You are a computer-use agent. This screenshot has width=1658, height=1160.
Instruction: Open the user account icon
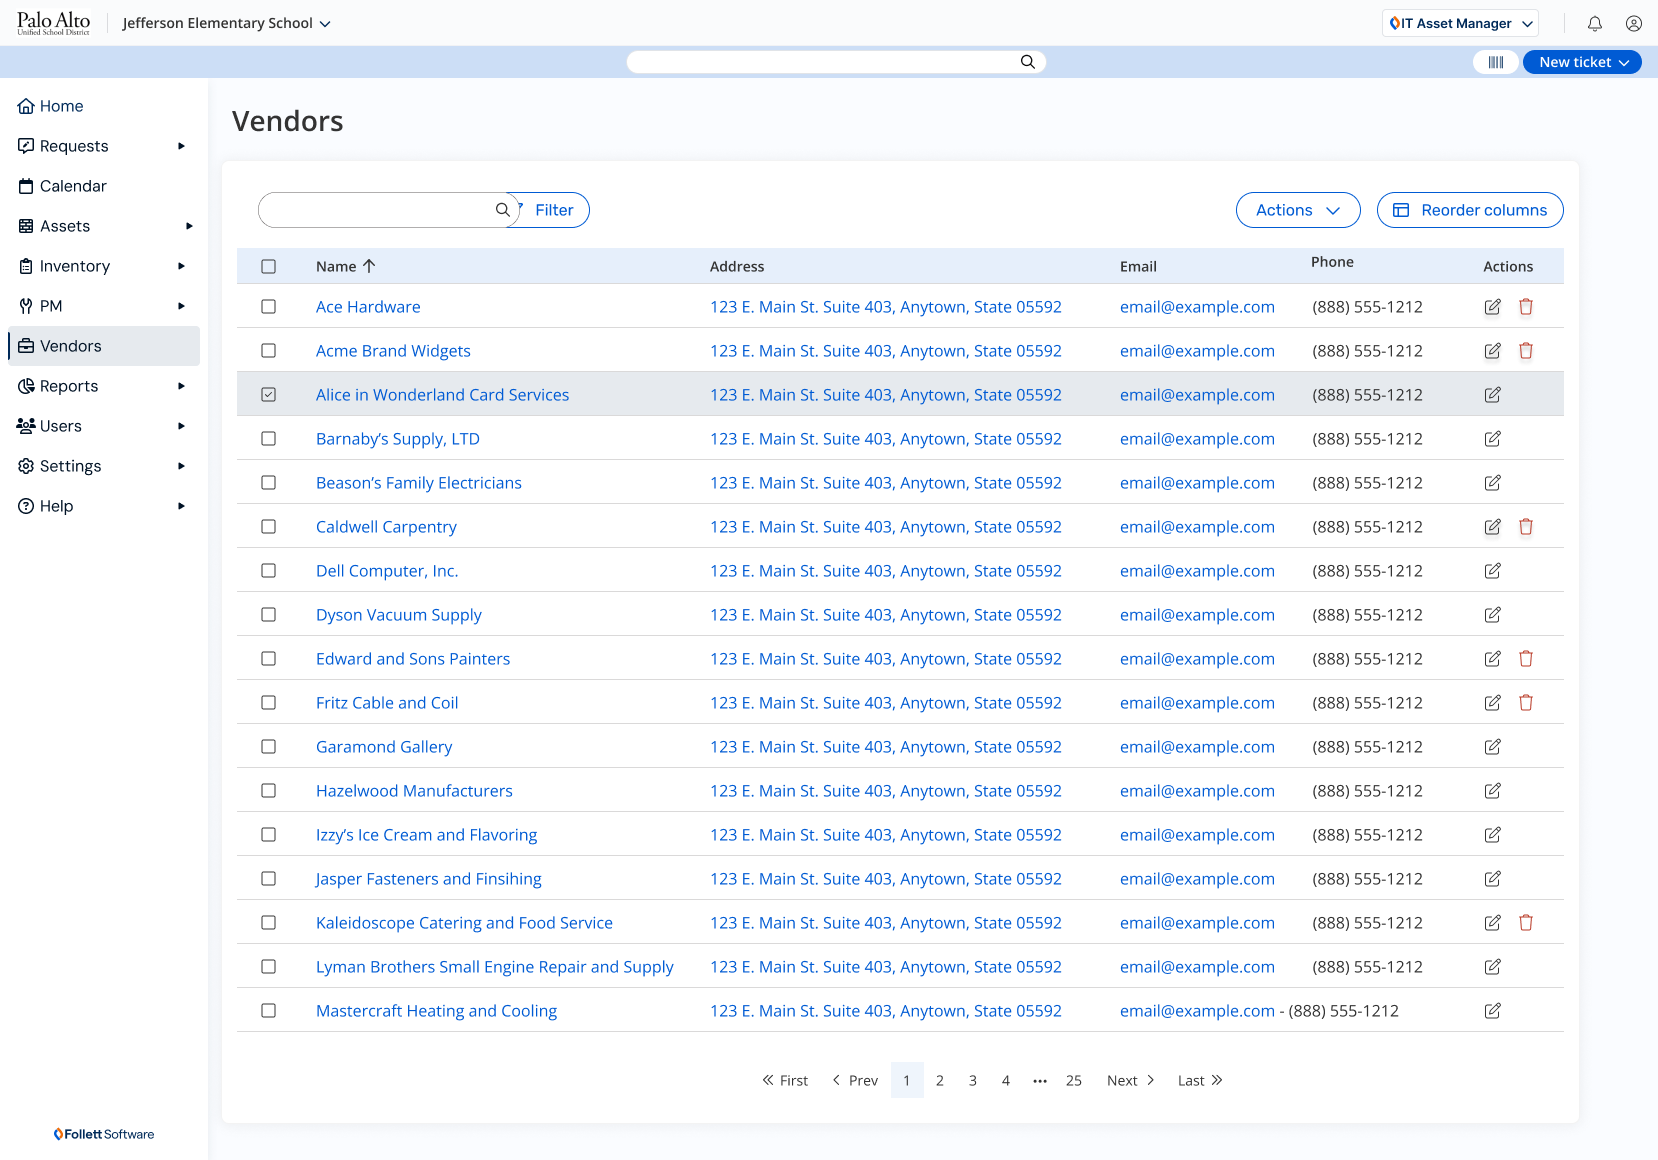point(1634,22)
